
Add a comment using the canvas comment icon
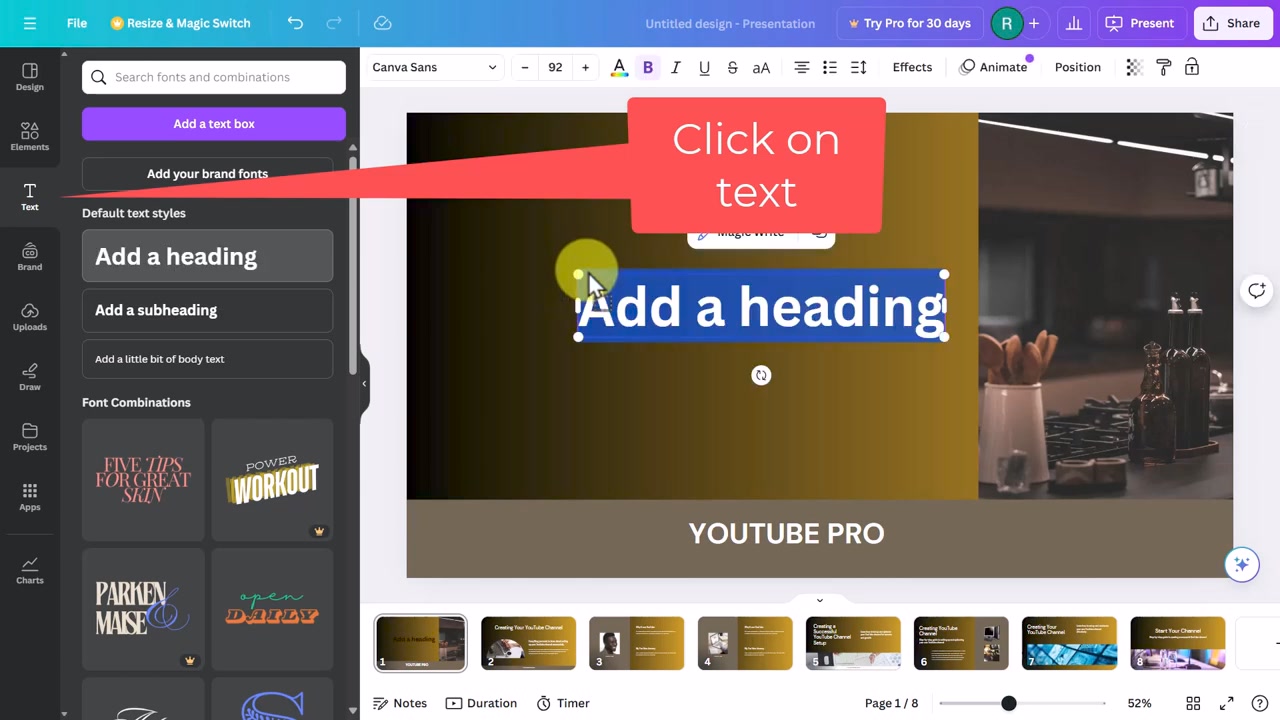pyautogui.click(x=1257, y=291)
